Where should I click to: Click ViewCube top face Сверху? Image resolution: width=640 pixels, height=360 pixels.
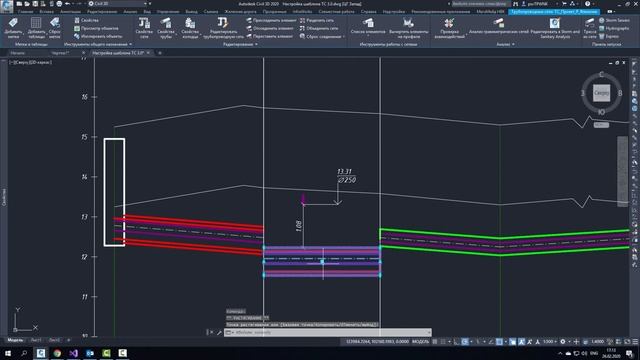pos(601,93)
